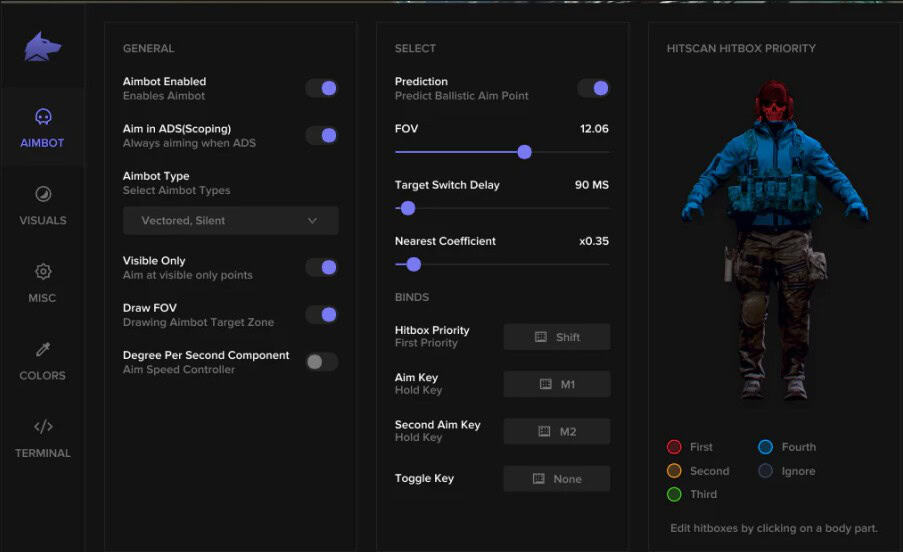The height and width of the screenshot is (552, 903).
Task: Click the keyboard icon in the Shift bind
Action: [x=540, y=337]
